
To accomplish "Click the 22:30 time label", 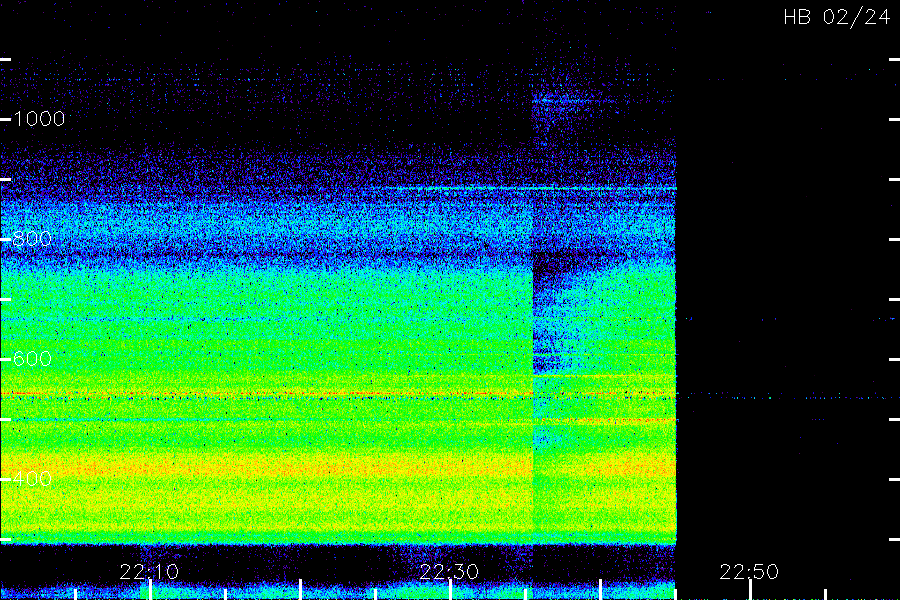I will point(449,571).
